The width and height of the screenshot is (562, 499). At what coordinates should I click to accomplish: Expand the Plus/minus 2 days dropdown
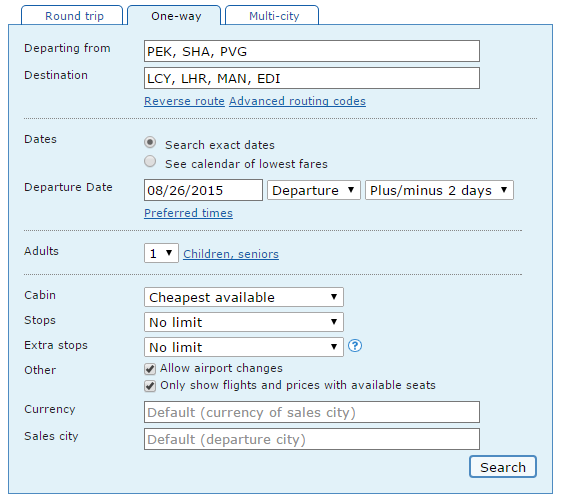[x=439, y=190]
